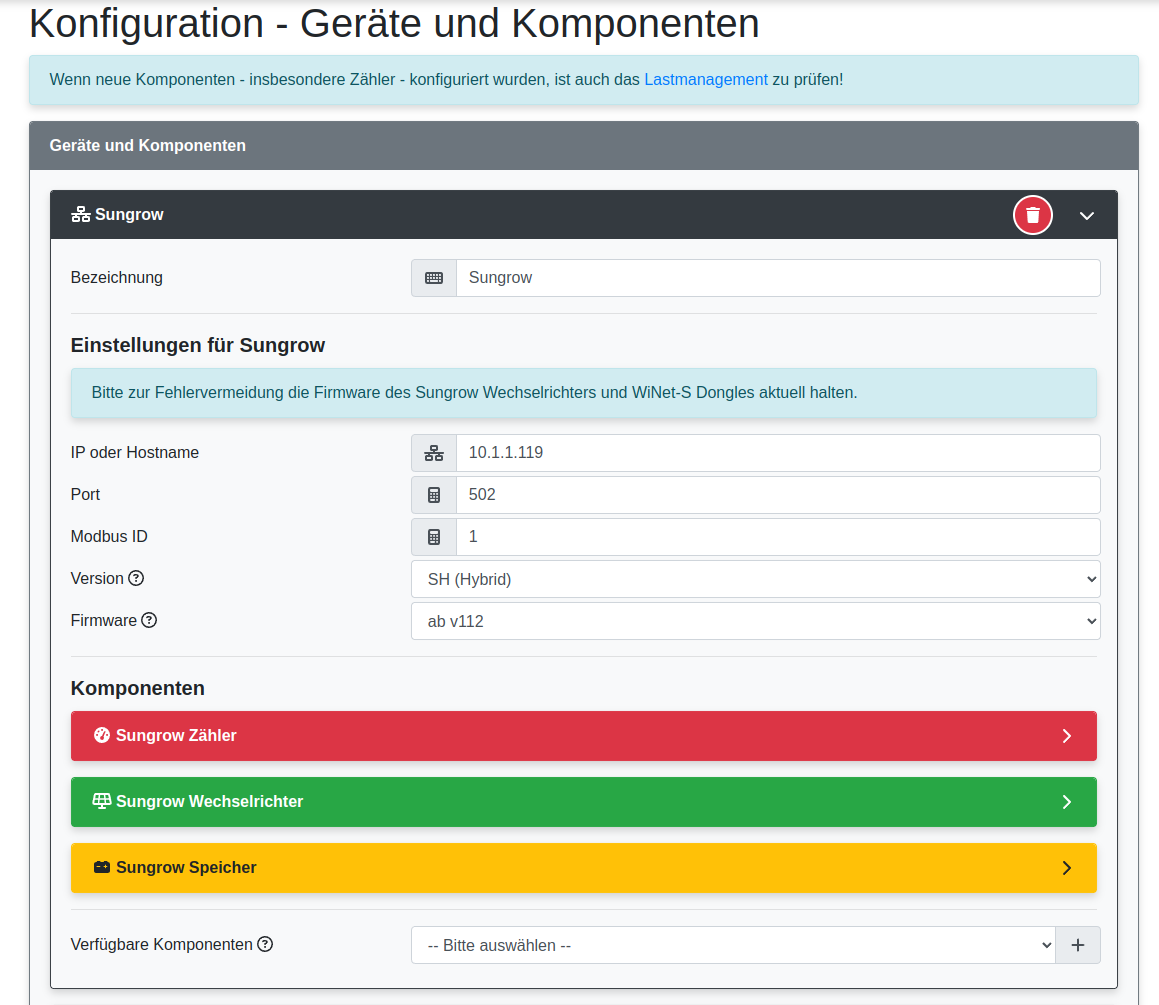Add selected component with plus button
Screen dimensions: 1159x1005
[1078, 946]
